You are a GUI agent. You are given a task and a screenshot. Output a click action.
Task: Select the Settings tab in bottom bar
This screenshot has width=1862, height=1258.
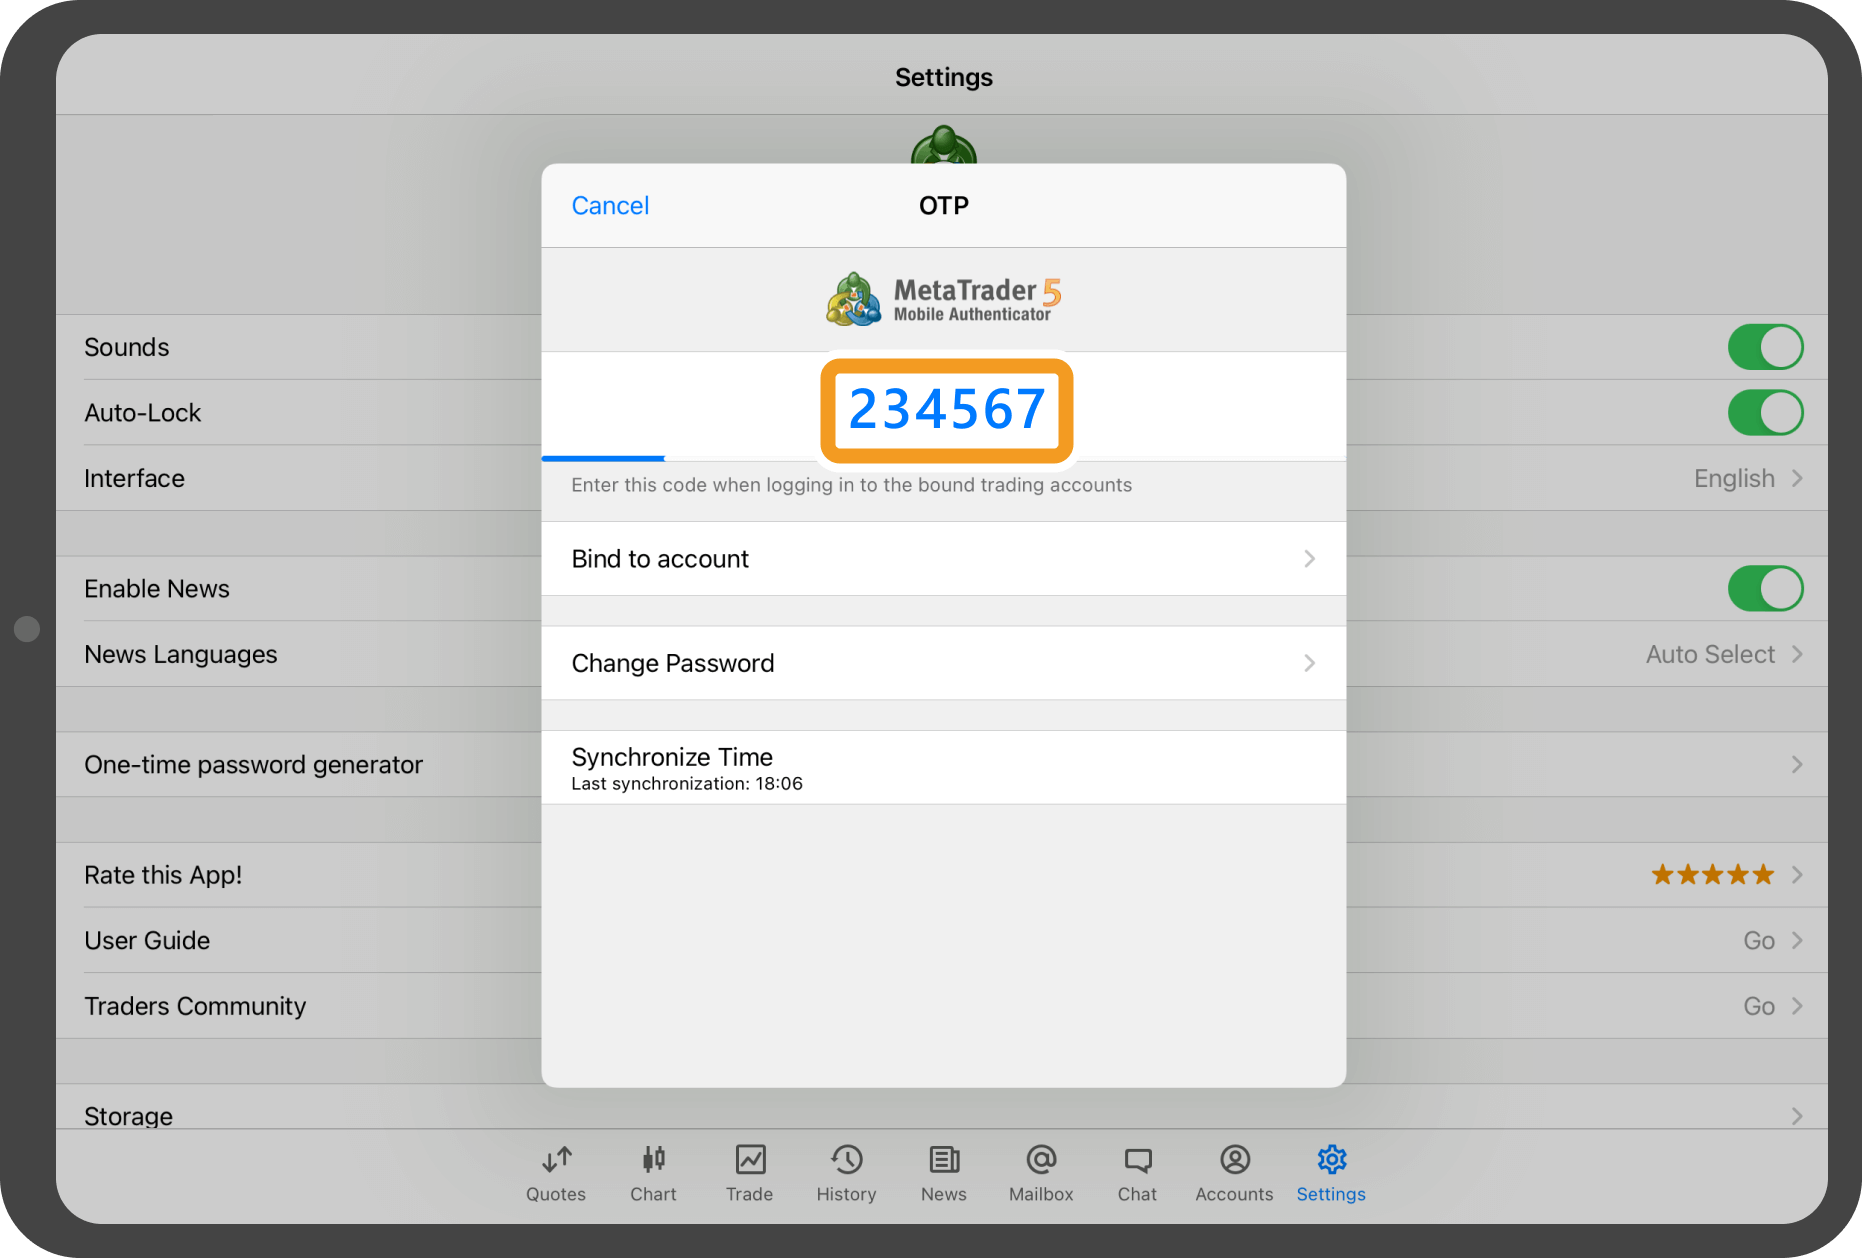(1331, 1172)
